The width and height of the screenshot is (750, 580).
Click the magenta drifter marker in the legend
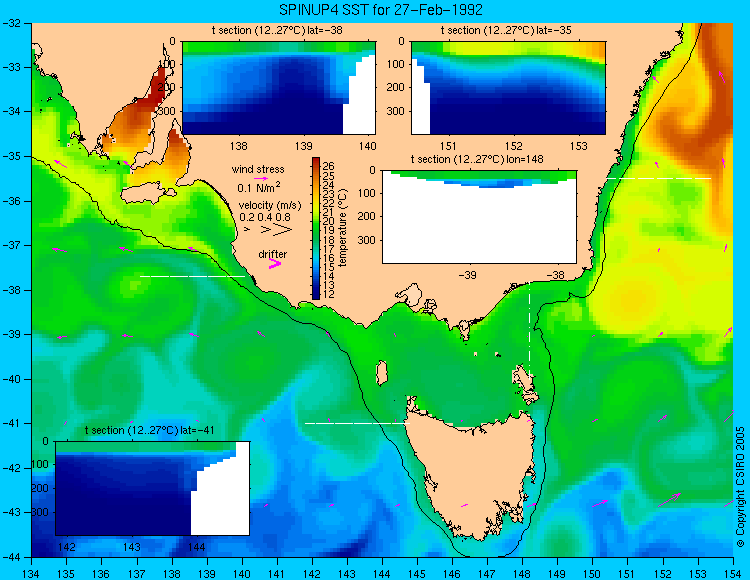pos(275,263)
